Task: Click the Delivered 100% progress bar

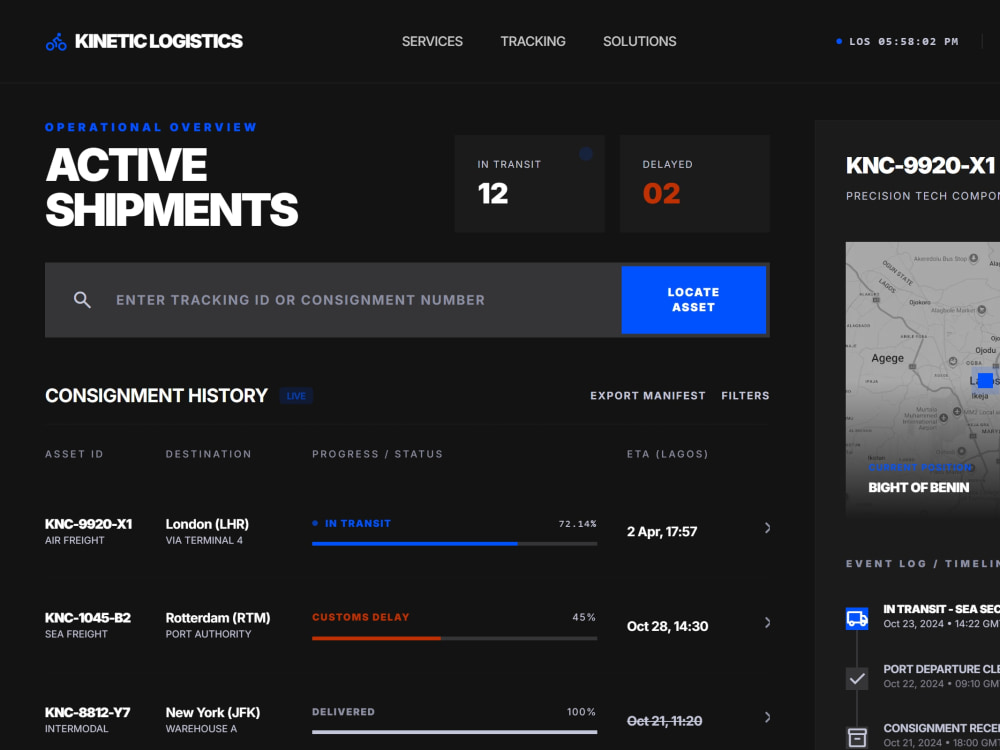Action: coord(455,732)
